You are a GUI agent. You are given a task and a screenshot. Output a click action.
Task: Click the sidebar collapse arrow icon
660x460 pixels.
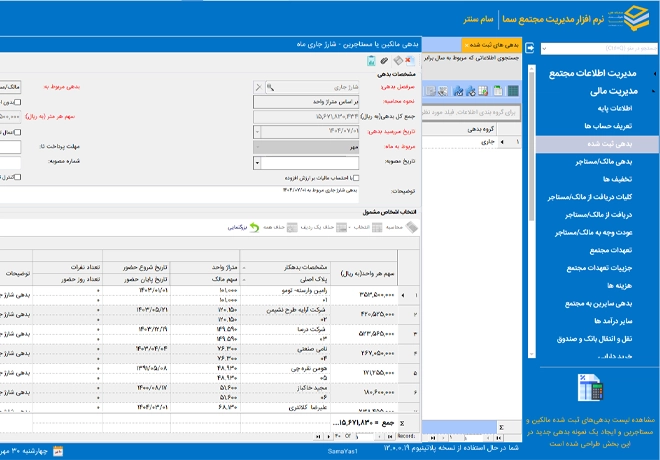click(530, 47)
